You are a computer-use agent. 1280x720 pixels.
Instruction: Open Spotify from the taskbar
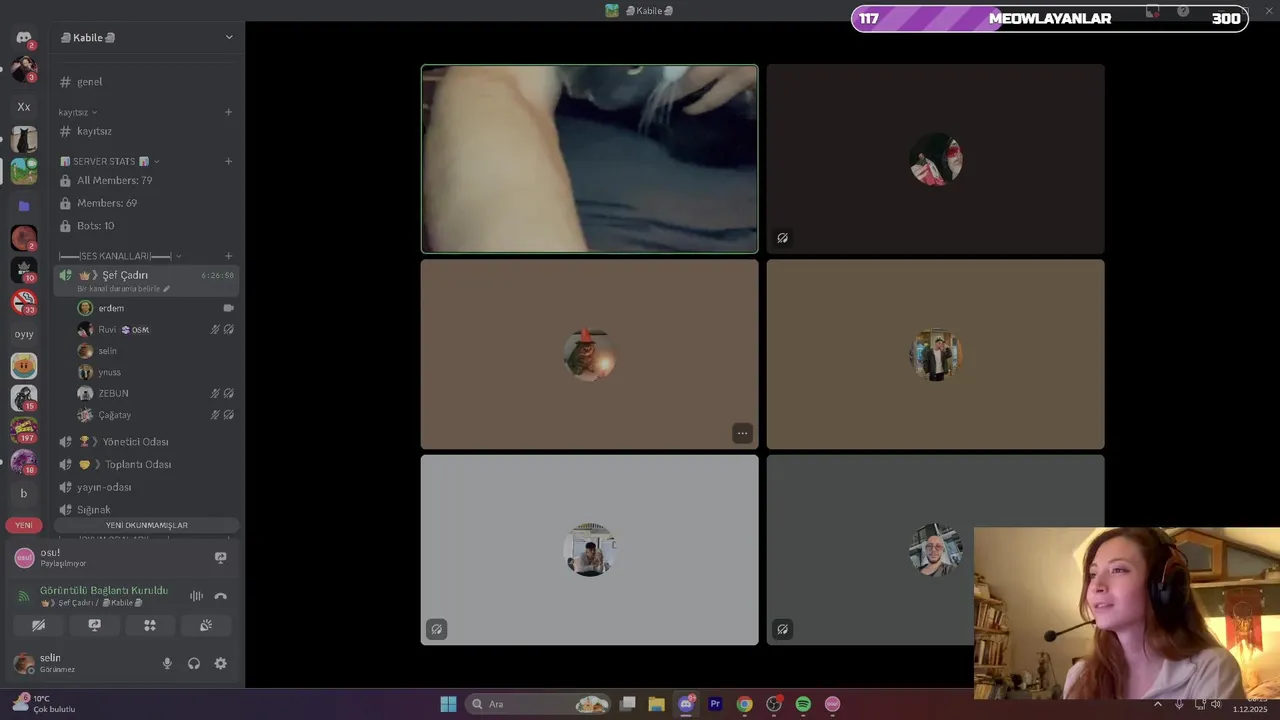click(x=803, y=704)
